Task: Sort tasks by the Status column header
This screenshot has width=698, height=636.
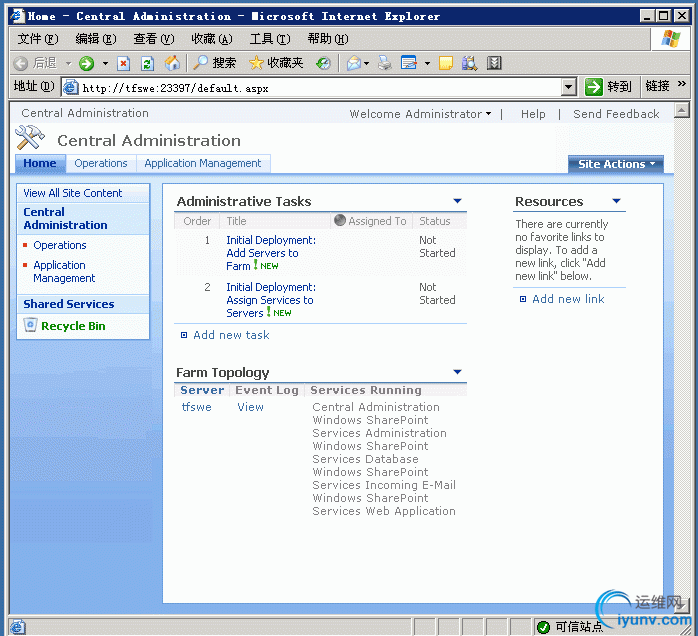Action: coord(434,221)
